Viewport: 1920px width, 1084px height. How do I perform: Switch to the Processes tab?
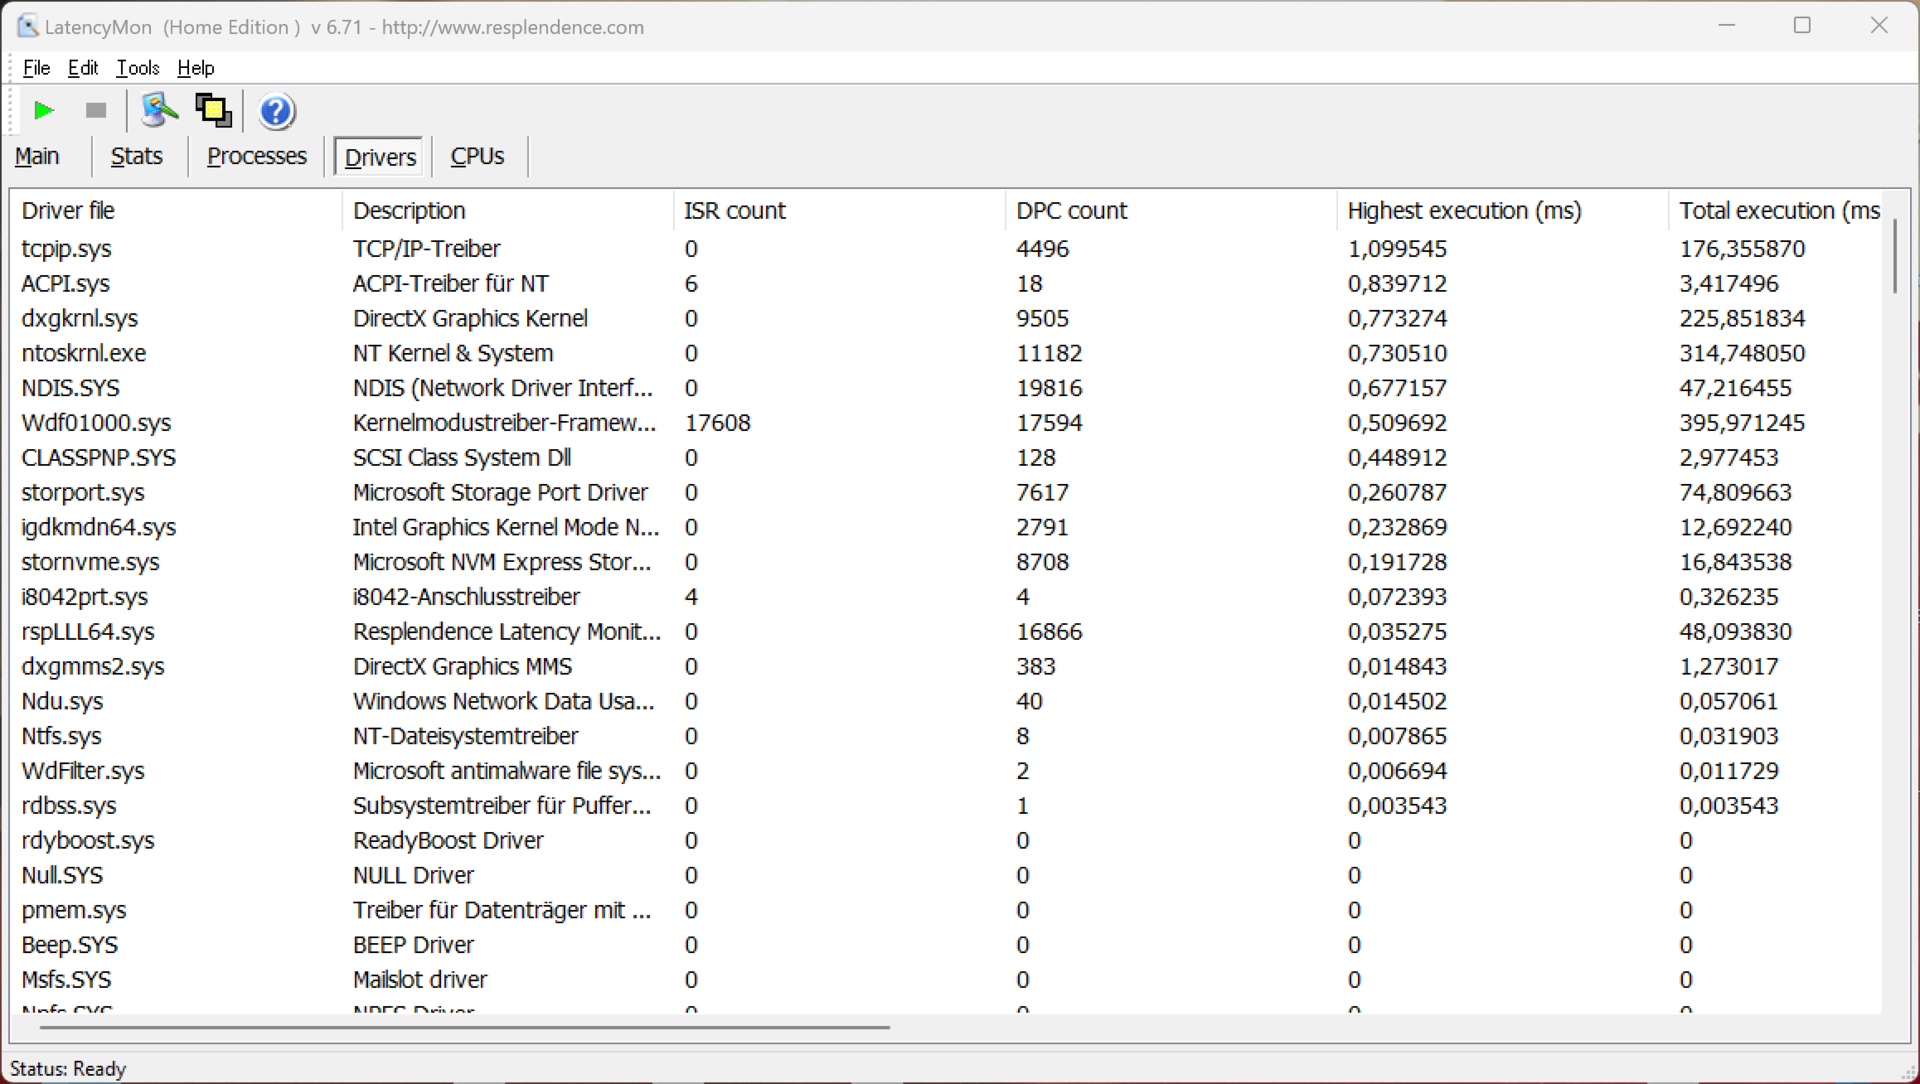256,157
